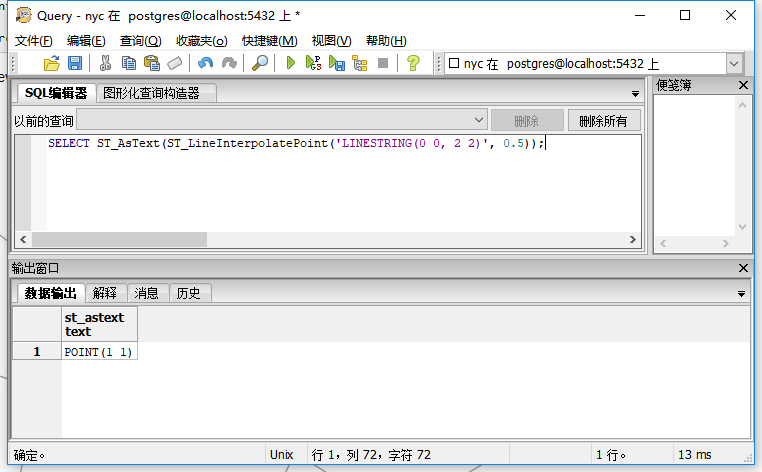Viewport: 762px width, 472px height.
Task: Open help with question mark icon
Action: pyautogui.click(x=413, y=63)
